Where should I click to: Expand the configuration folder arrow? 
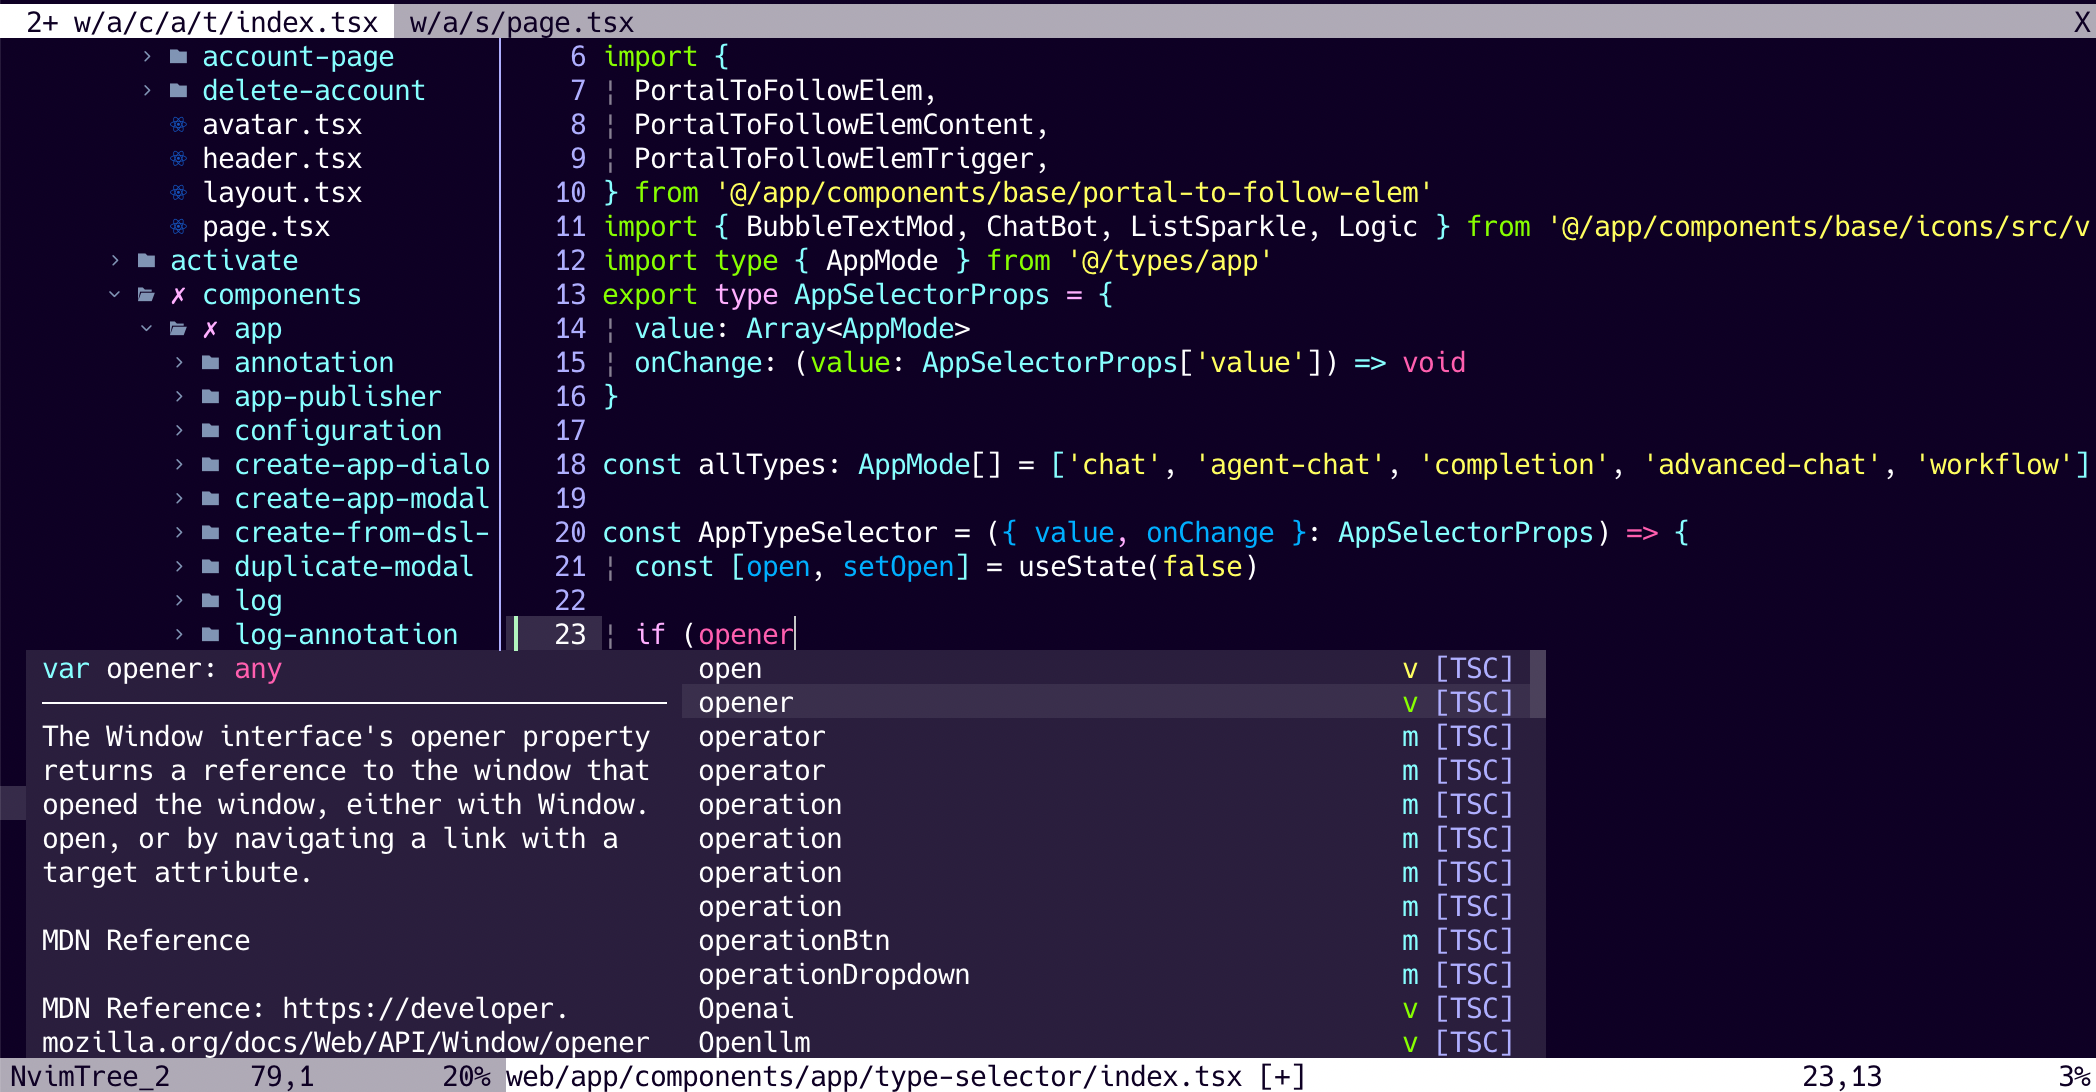tap(179, 431)
